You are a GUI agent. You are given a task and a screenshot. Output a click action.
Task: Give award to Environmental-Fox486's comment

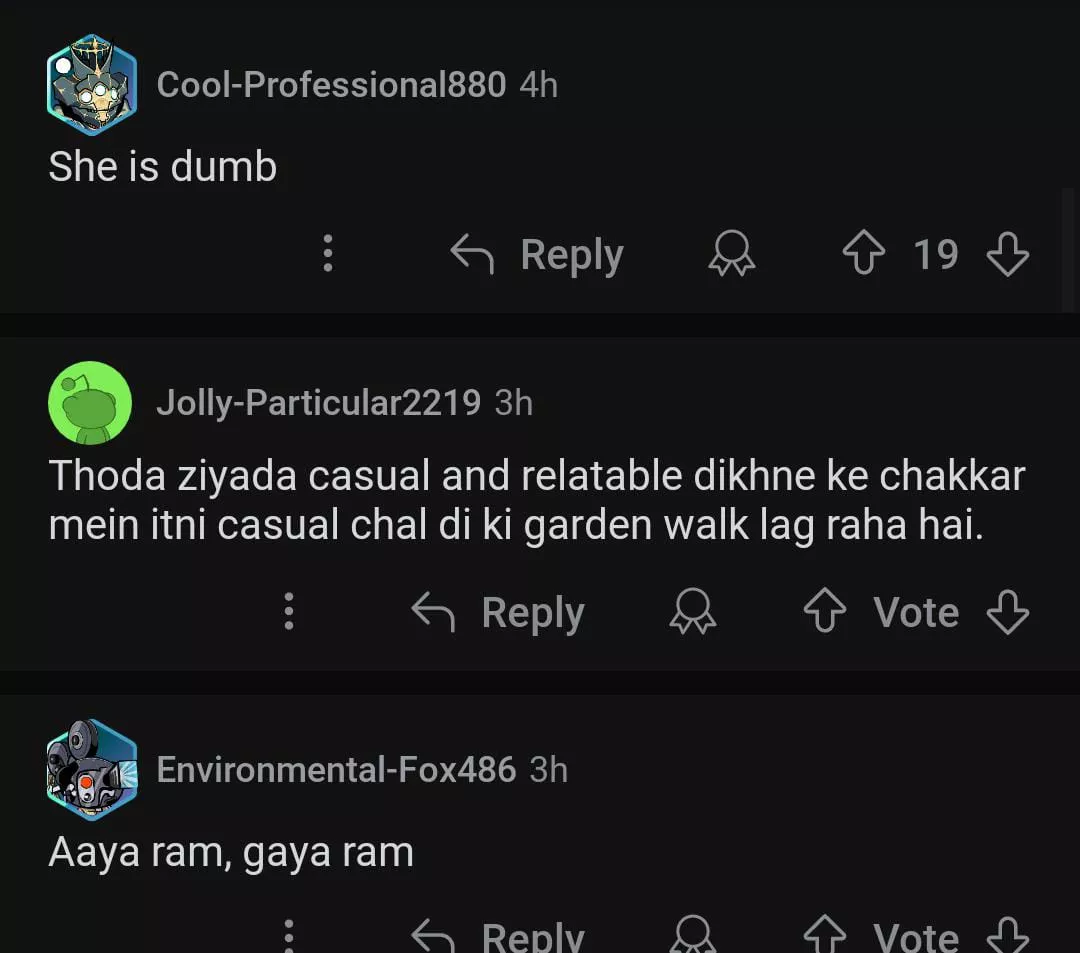[x=692, y=936]
